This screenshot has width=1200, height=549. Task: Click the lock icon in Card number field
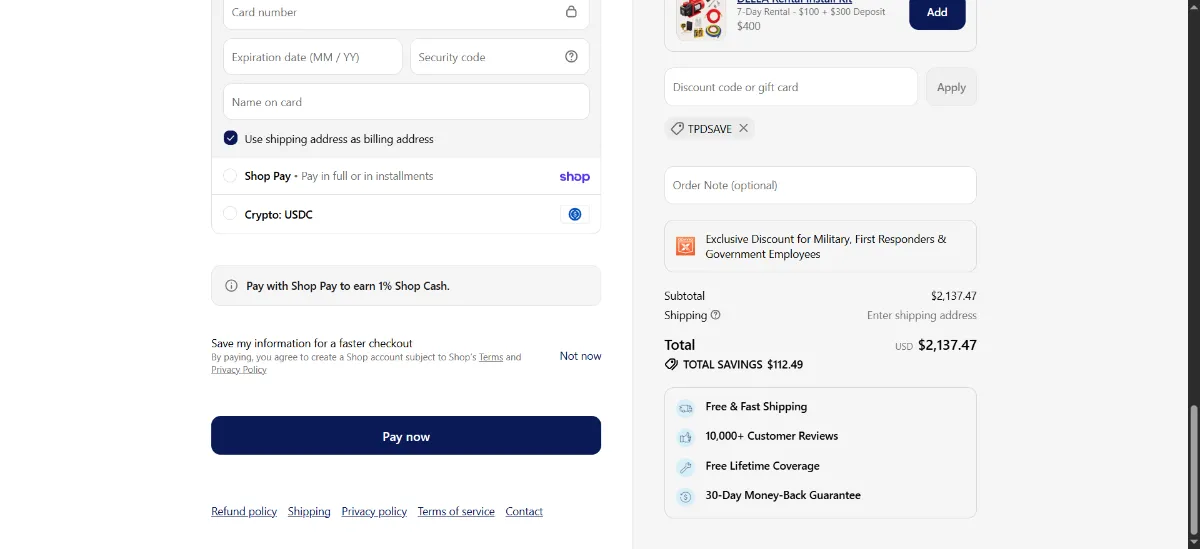coord(571,12)
